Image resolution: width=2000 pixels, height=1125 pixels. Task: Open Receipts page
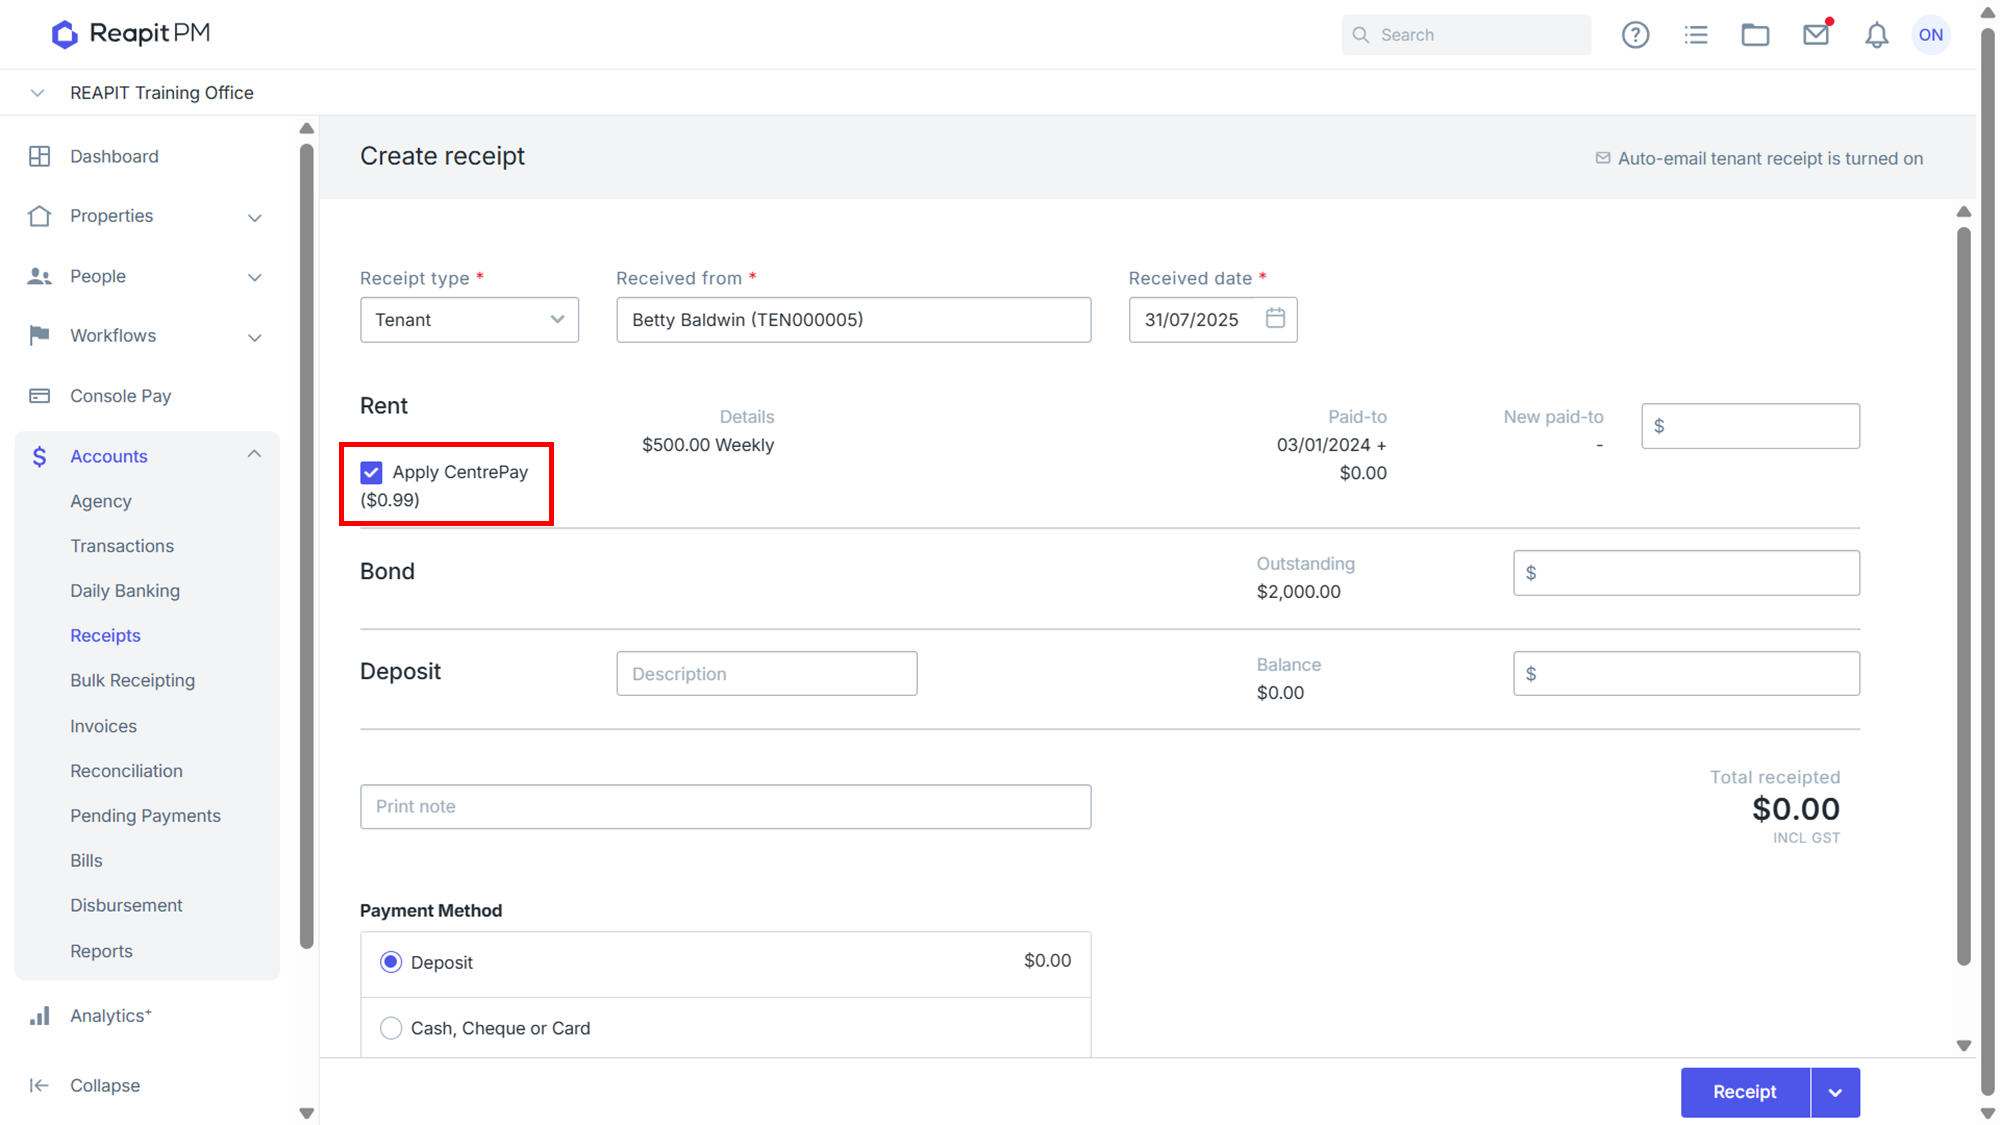(x=105, y=636)
